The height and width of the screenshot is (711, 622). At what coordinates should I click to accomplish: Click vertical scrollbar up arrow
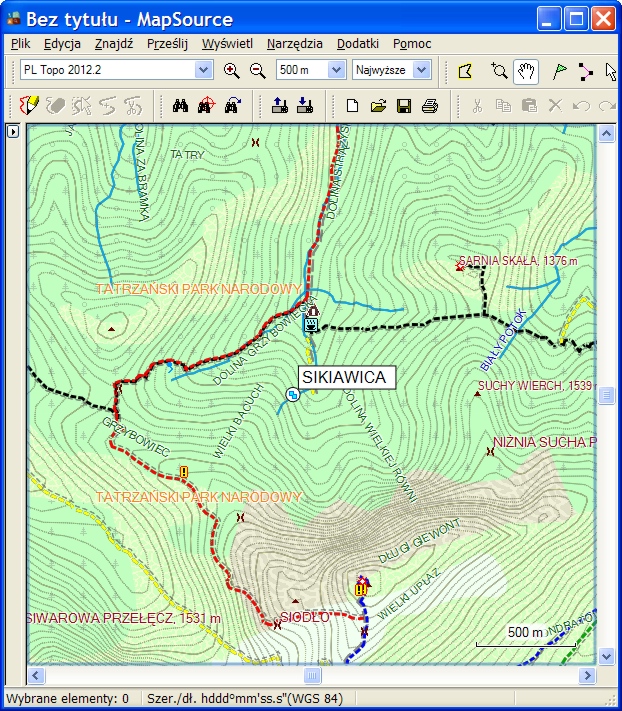coord(607,133)
